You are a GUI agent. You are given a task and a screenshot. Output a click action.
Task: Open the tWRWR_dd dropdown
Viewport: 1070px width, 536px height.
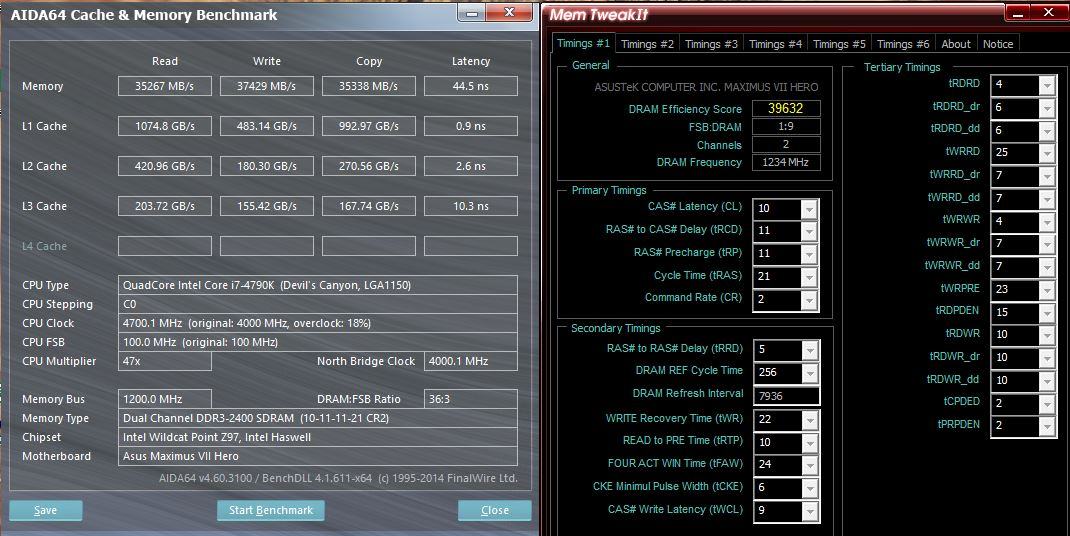click(x=1047, y=266)
